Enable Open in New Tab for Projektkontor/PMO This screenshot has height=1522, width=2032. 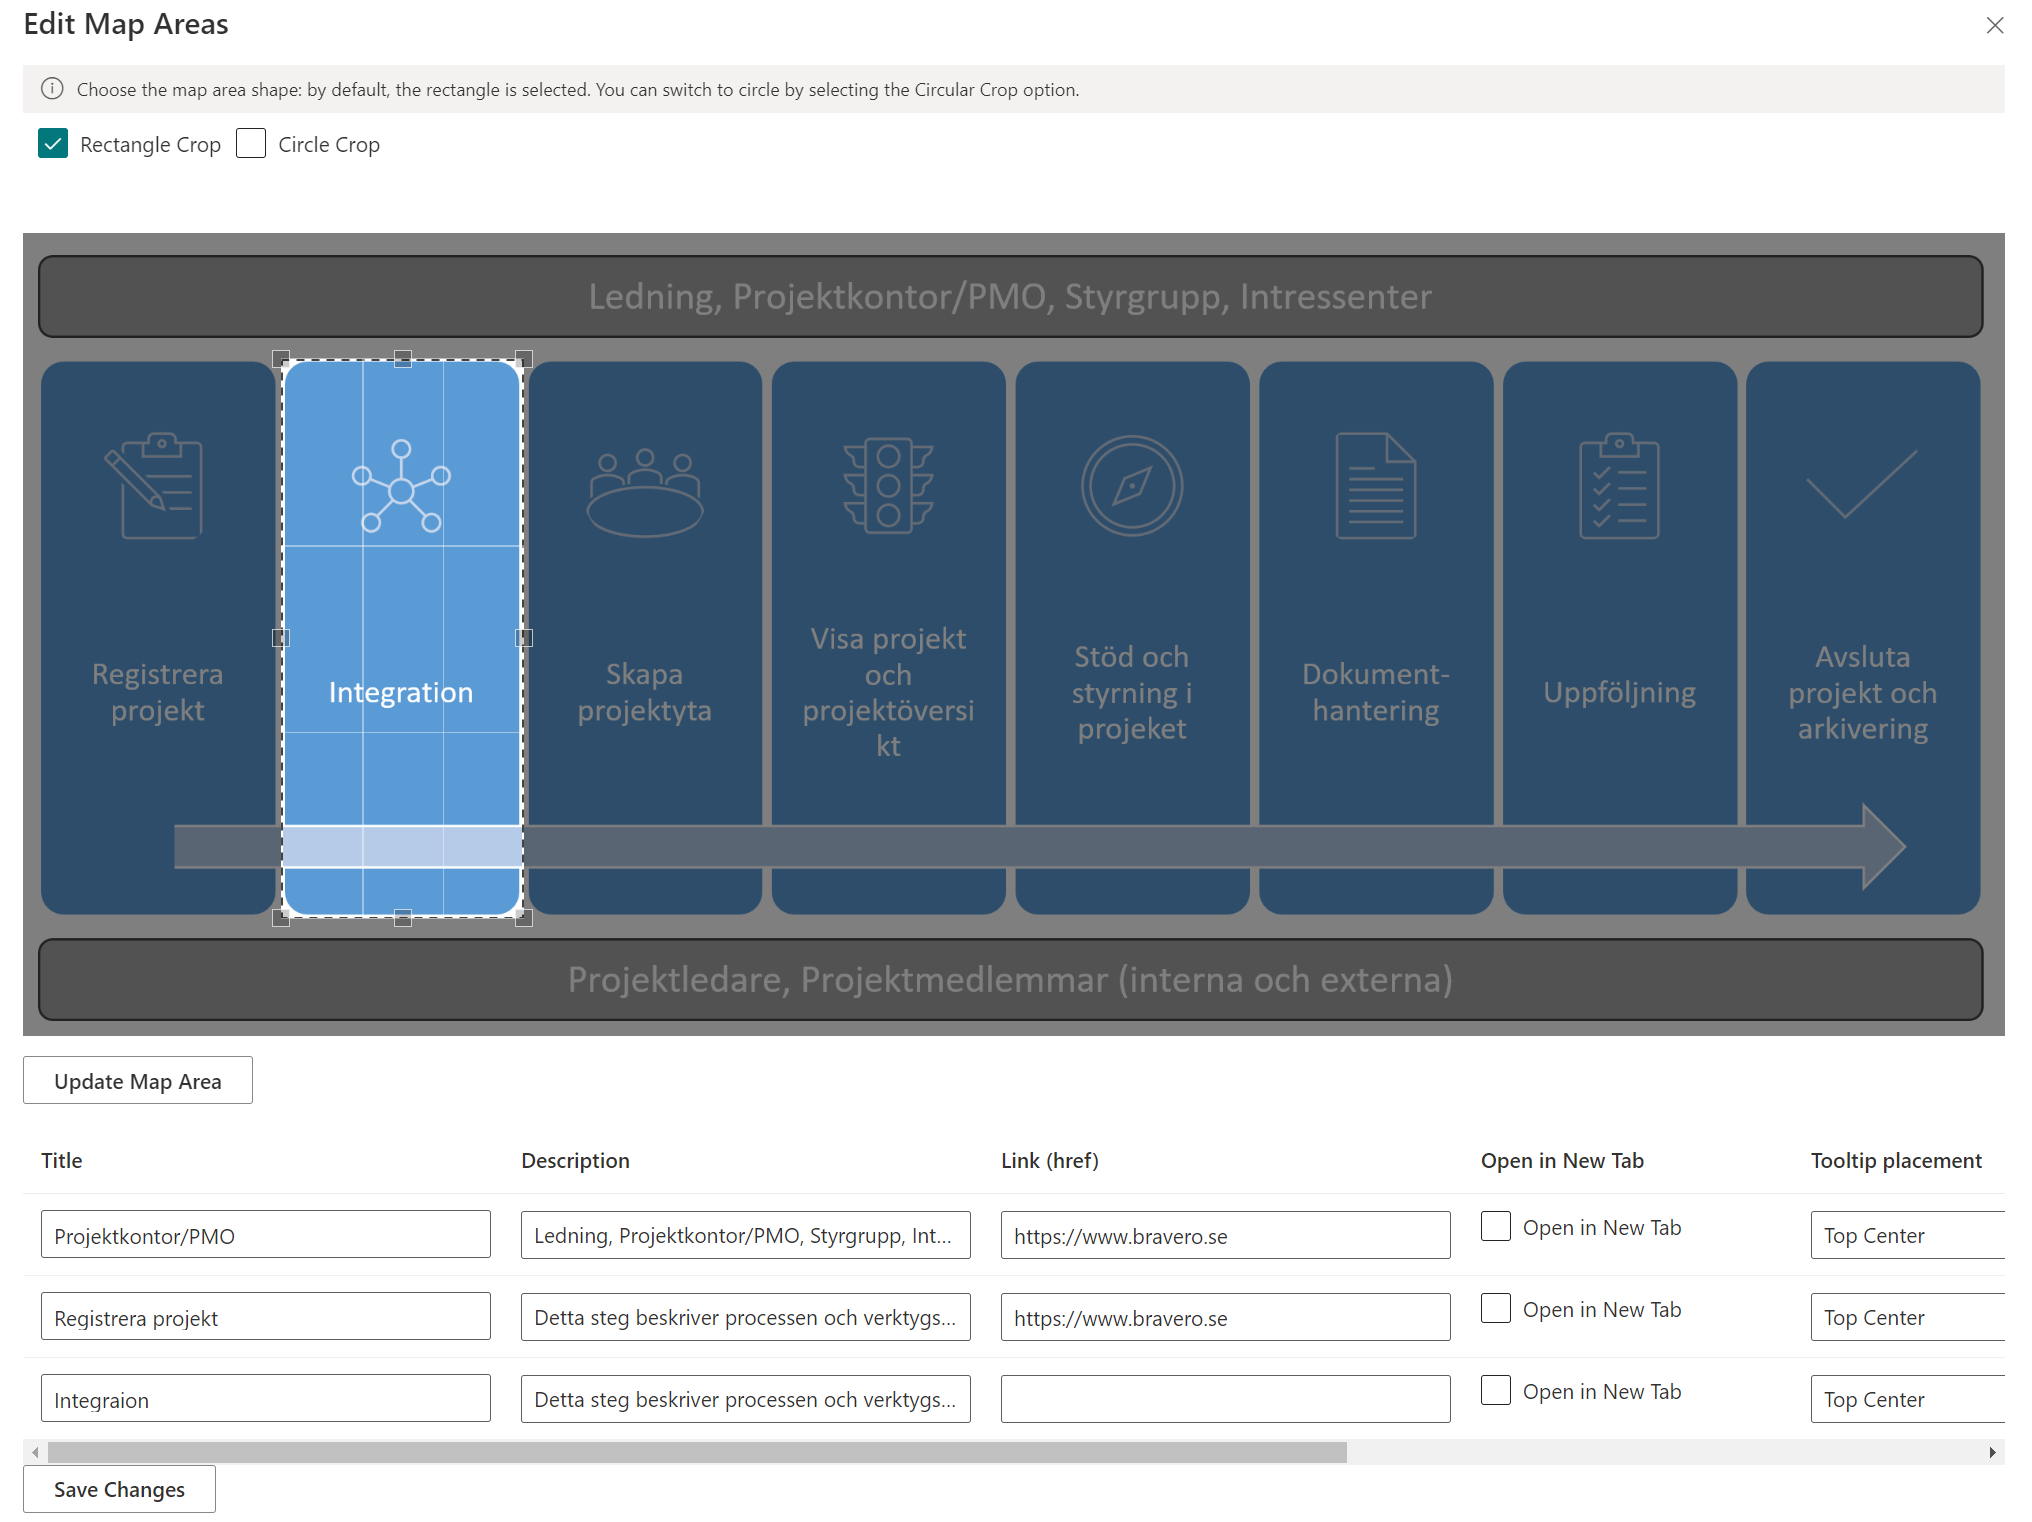1496,1227
